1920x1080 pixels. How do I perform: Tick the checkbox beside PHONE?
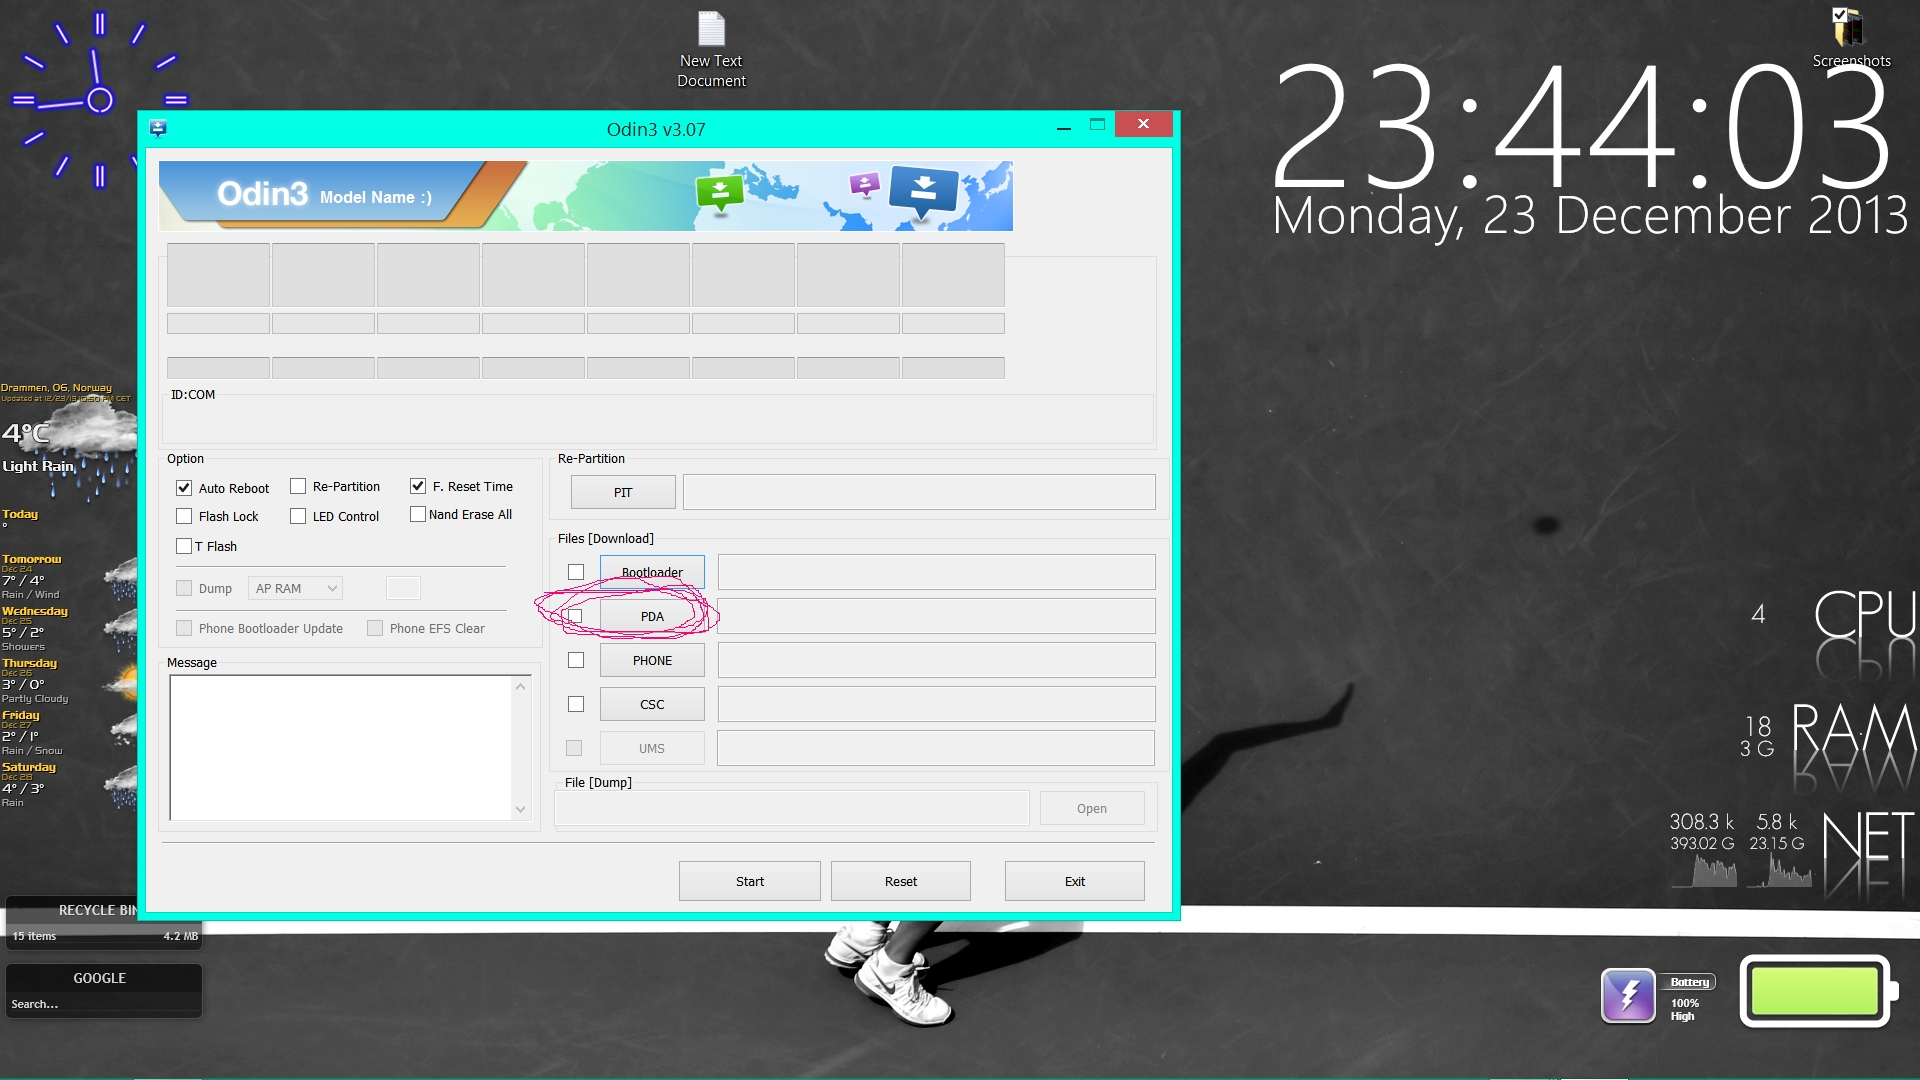[x=576, y=660]
